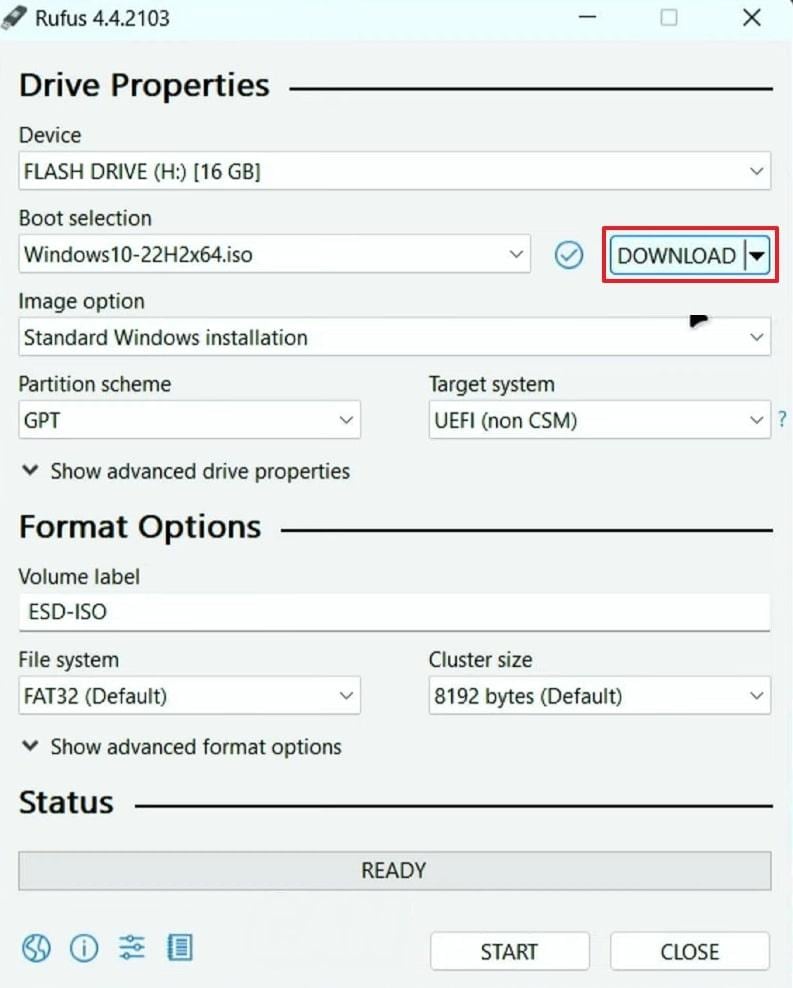Open the language globe icon
The width and height of the screenshot is (793, 988).
(x=37, y=948)
